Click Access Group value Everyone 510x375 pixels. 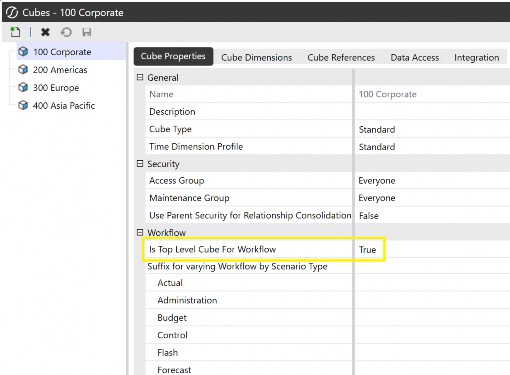click(x=377, y=181)
